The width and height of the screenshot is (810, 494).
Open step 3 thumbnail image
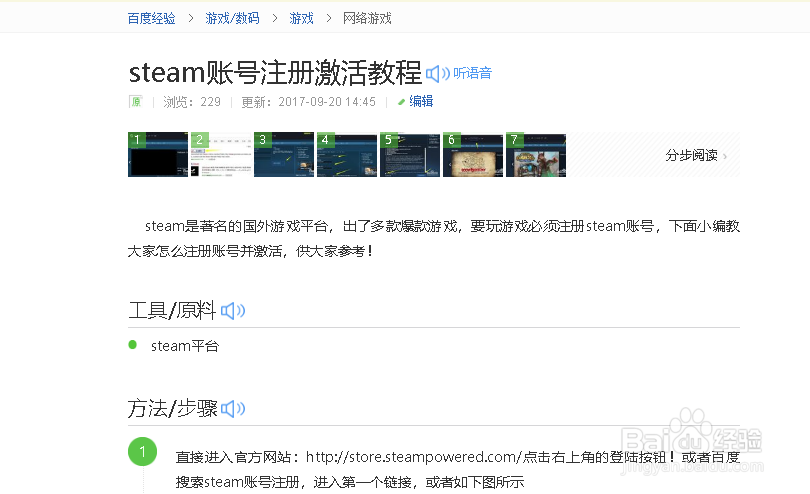tap(284, 155)
